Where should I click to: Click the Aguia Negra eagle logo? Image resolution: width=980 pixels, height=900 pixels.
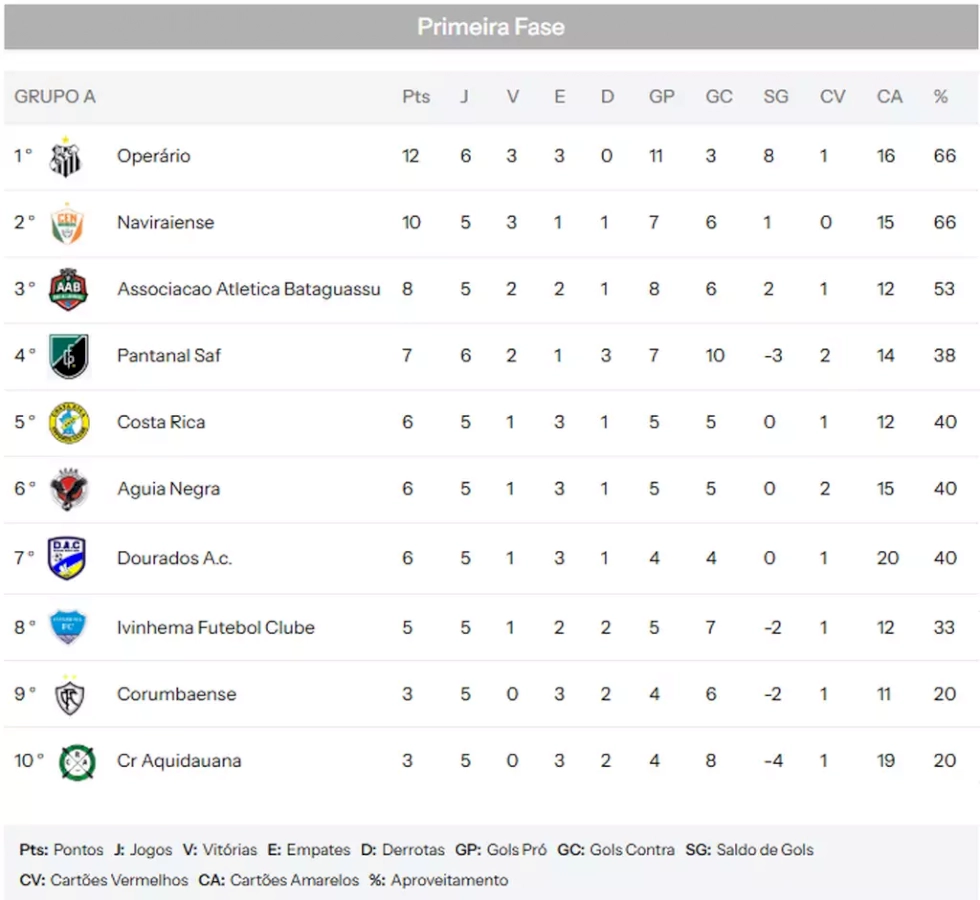(x=69, y=489)
